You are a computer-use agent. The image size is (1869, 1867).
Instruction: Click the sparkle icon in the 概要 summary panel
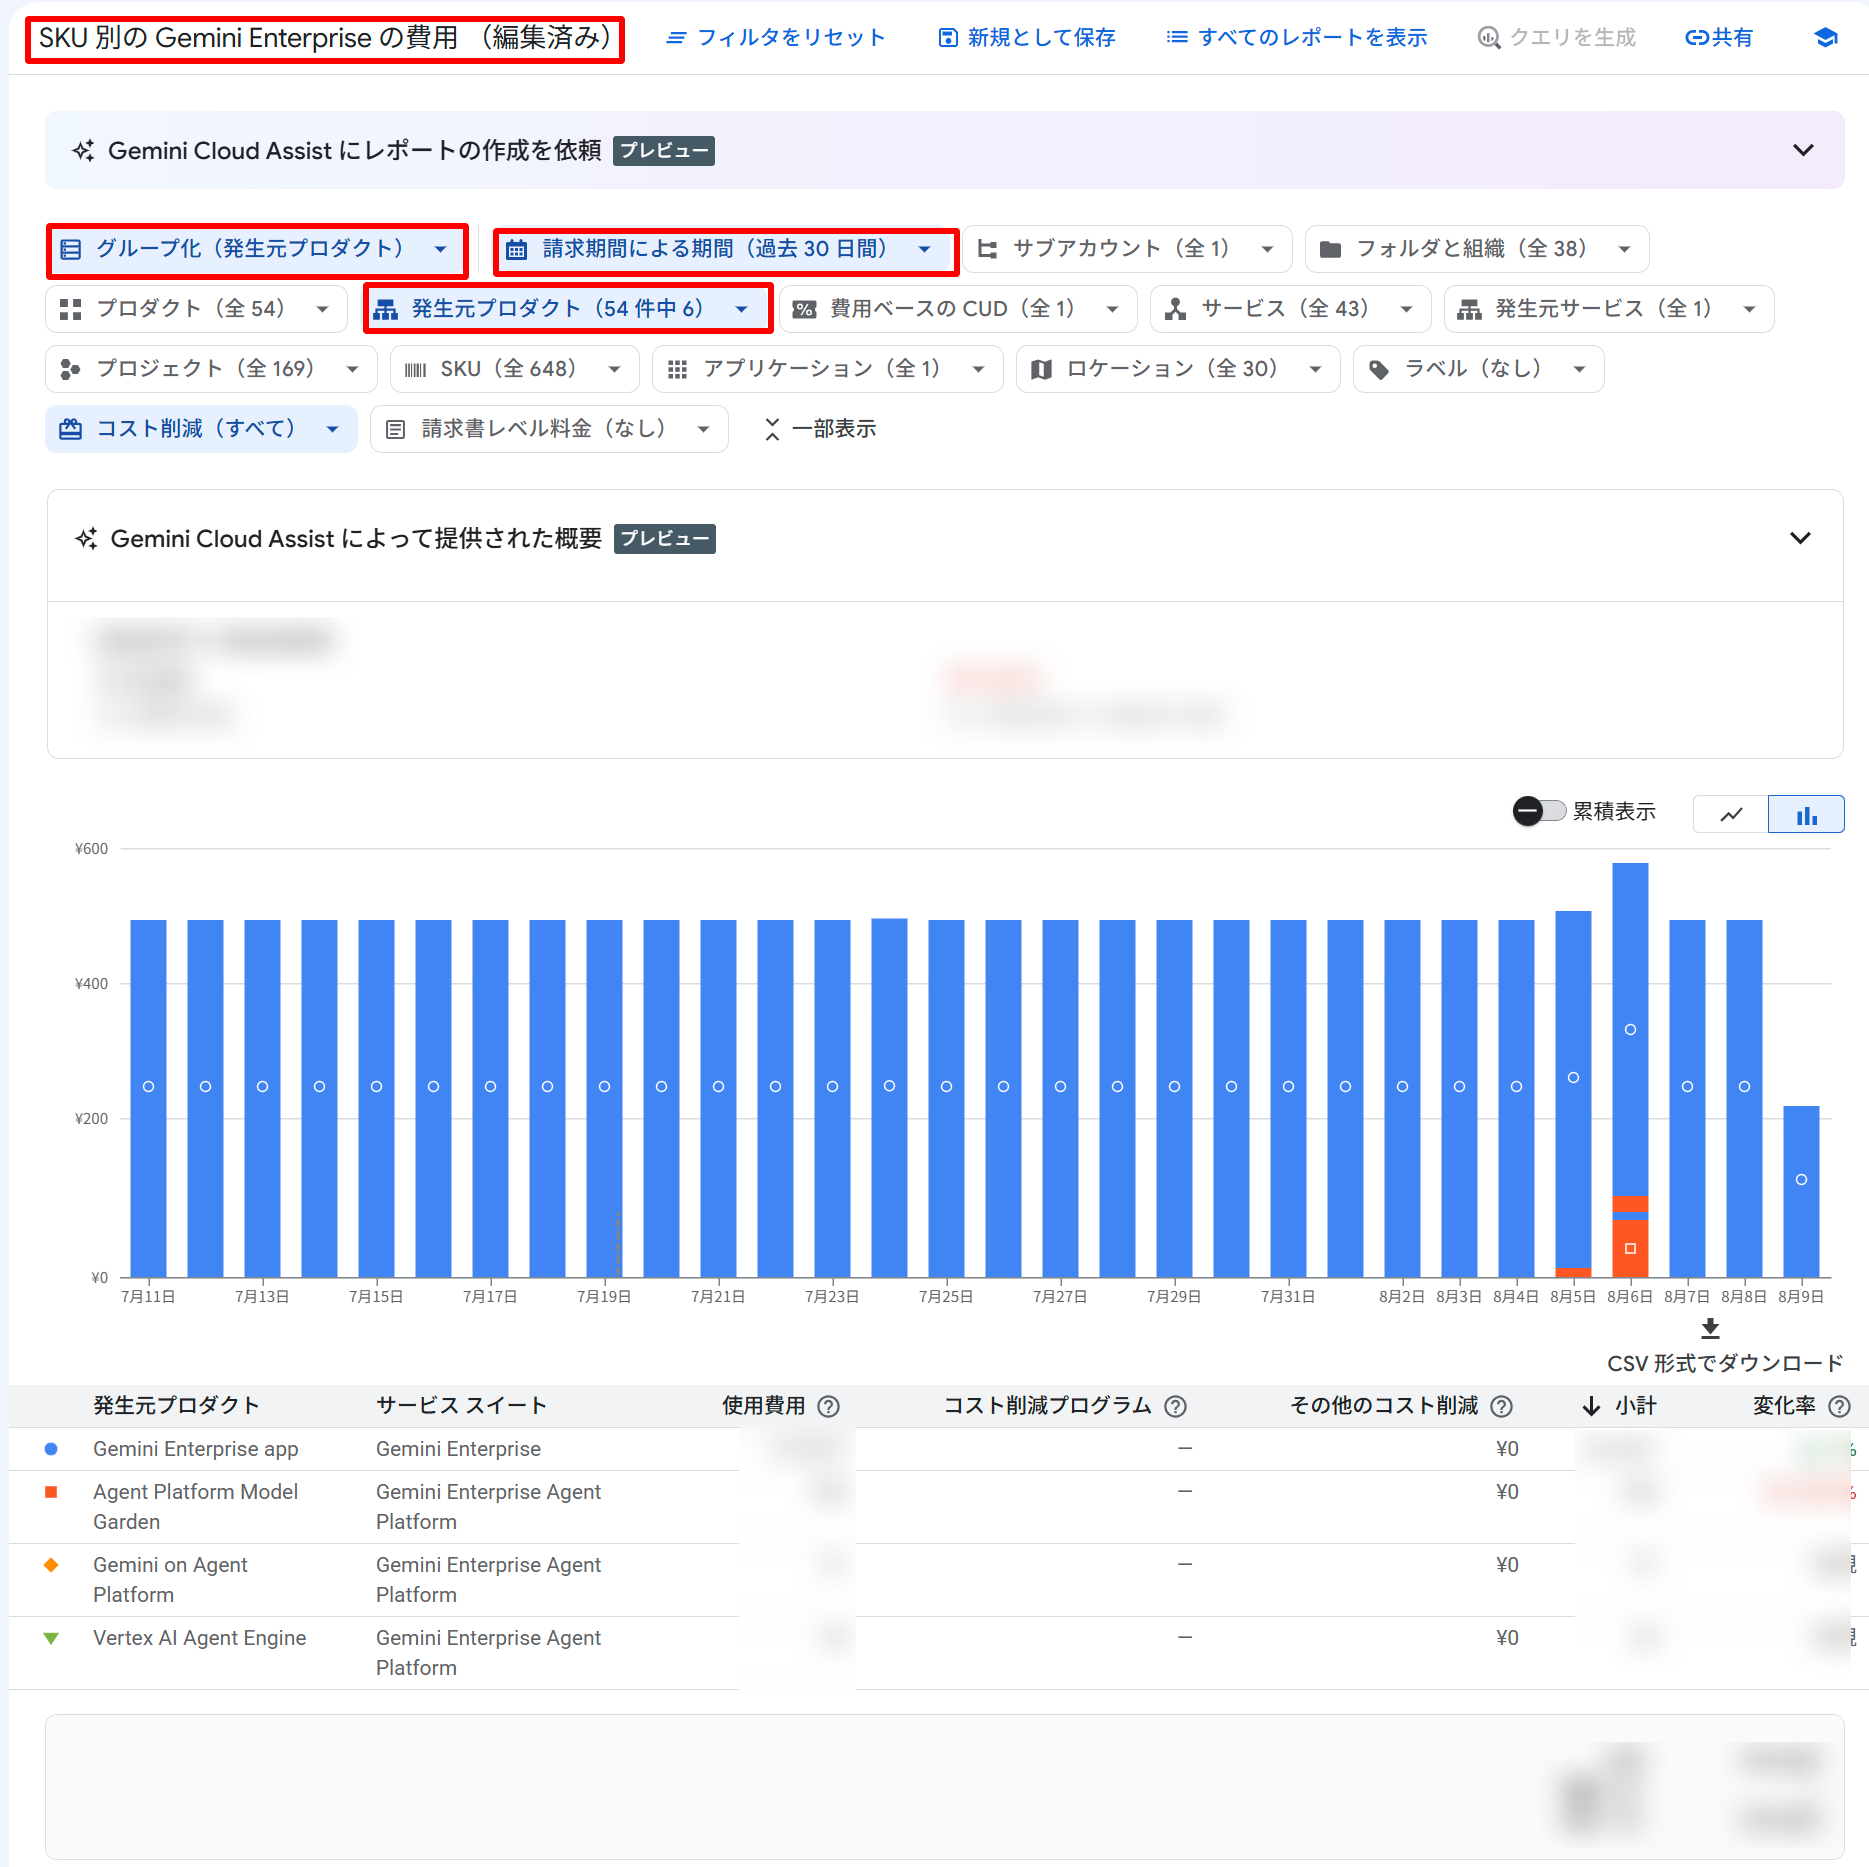point(87,539)
